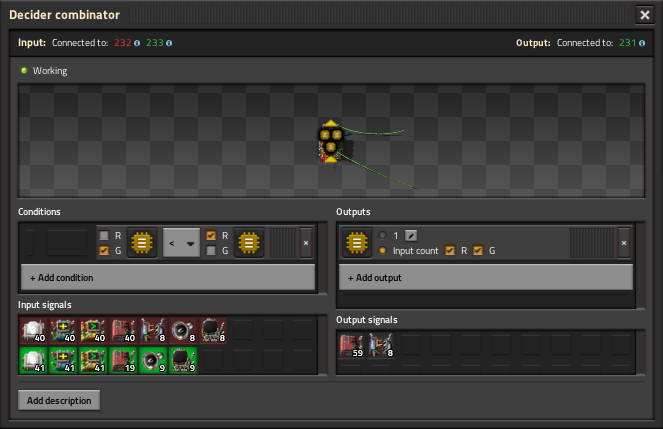The width and height of the screenshot is (663, 429).
Task: Click the Add output button
Action: click(x=485, y=277)
